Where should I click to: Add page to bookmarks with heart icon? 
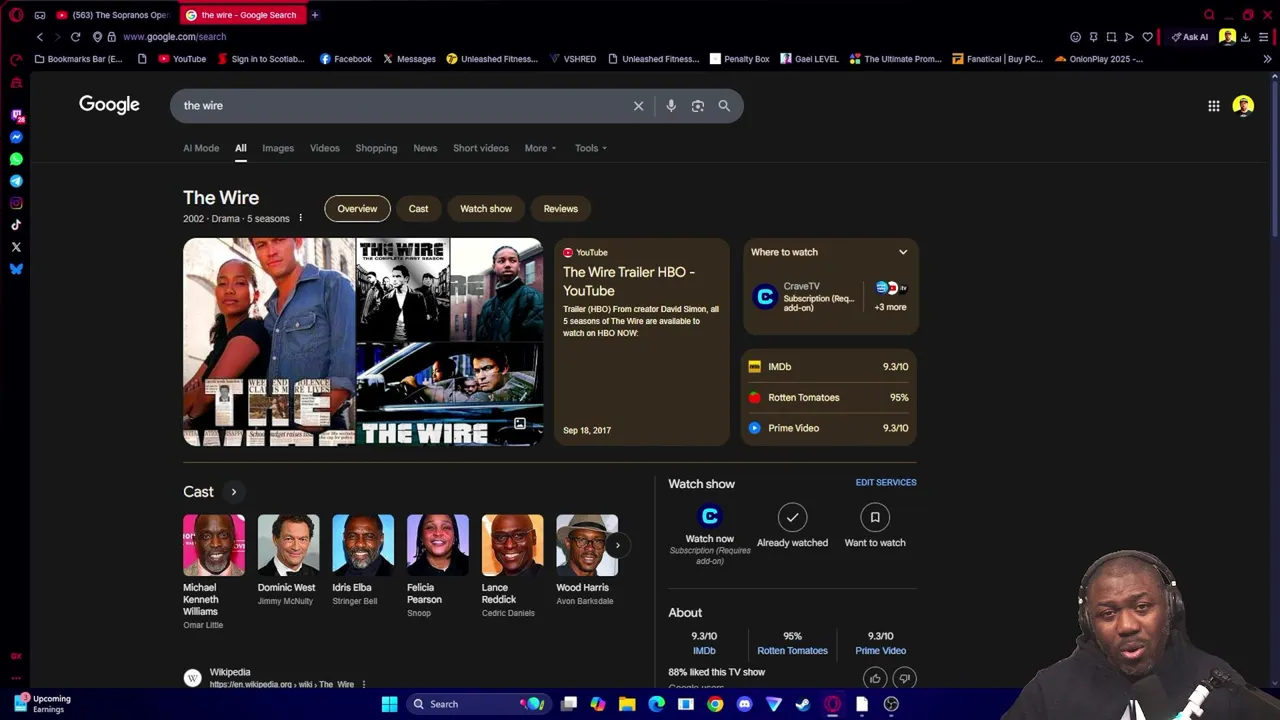point(1147,37)
